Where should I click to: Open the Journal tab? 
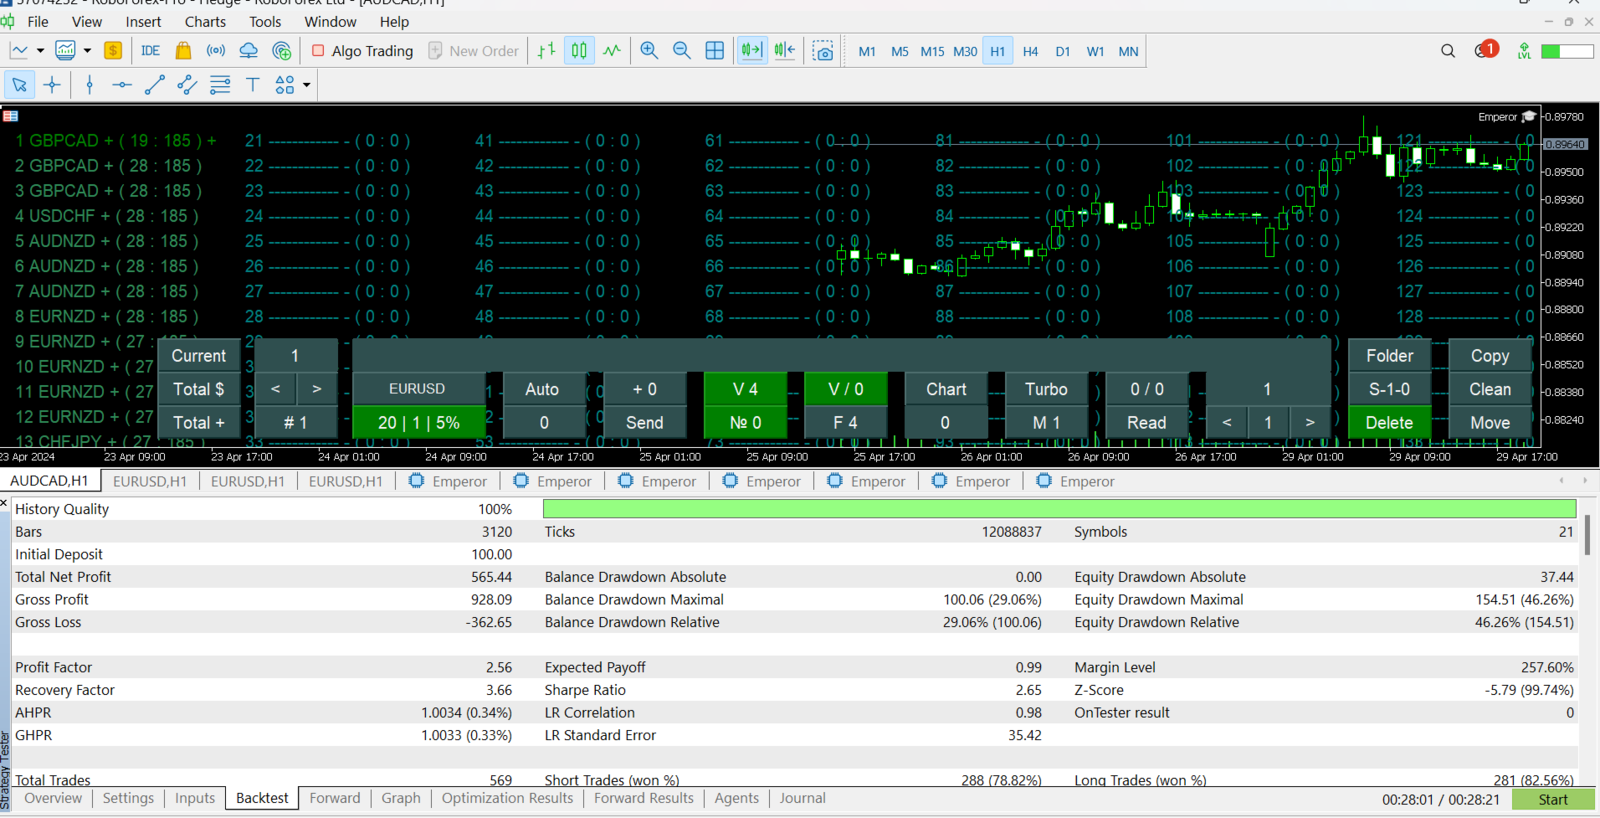[802, 798]
